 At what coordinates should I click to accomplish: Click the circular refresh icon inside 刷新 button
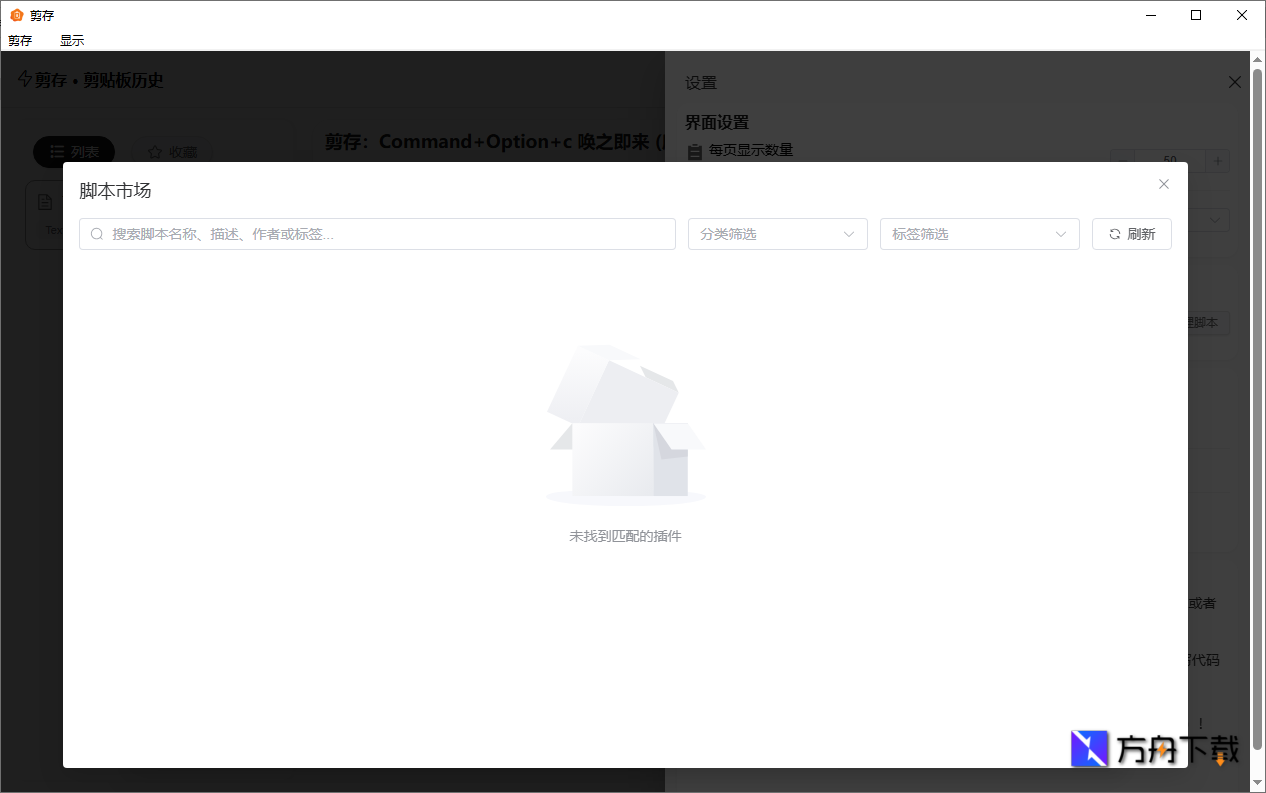[1114, 233]
